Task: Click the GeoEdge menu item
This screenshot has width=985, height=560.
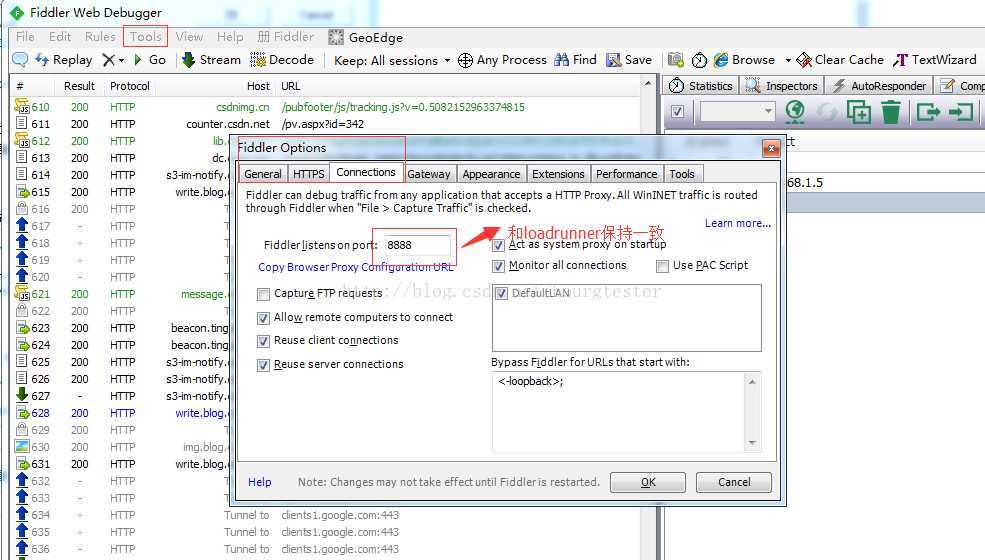Action: 366,38
